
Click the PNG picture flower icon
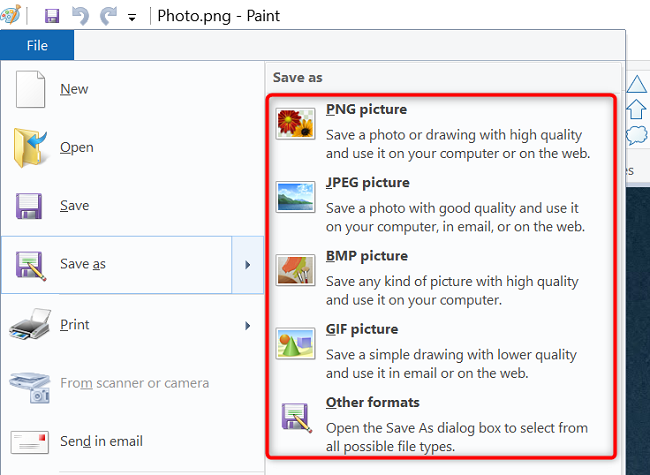[x=296, y=123]
